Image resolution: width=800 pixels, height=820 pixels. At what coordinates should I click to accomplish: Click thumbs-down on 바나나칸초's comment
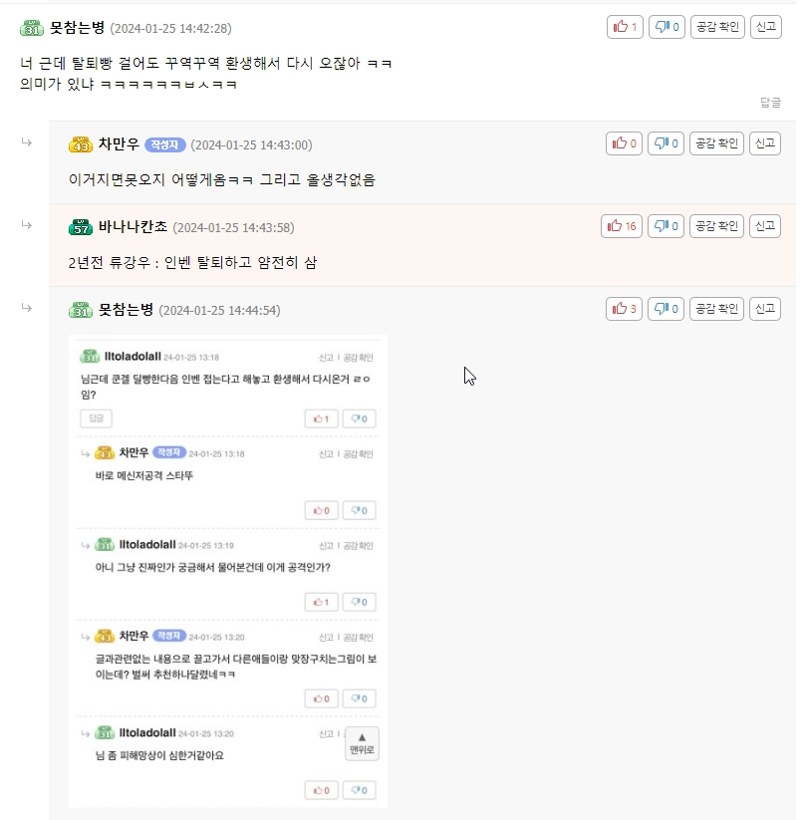666,226
